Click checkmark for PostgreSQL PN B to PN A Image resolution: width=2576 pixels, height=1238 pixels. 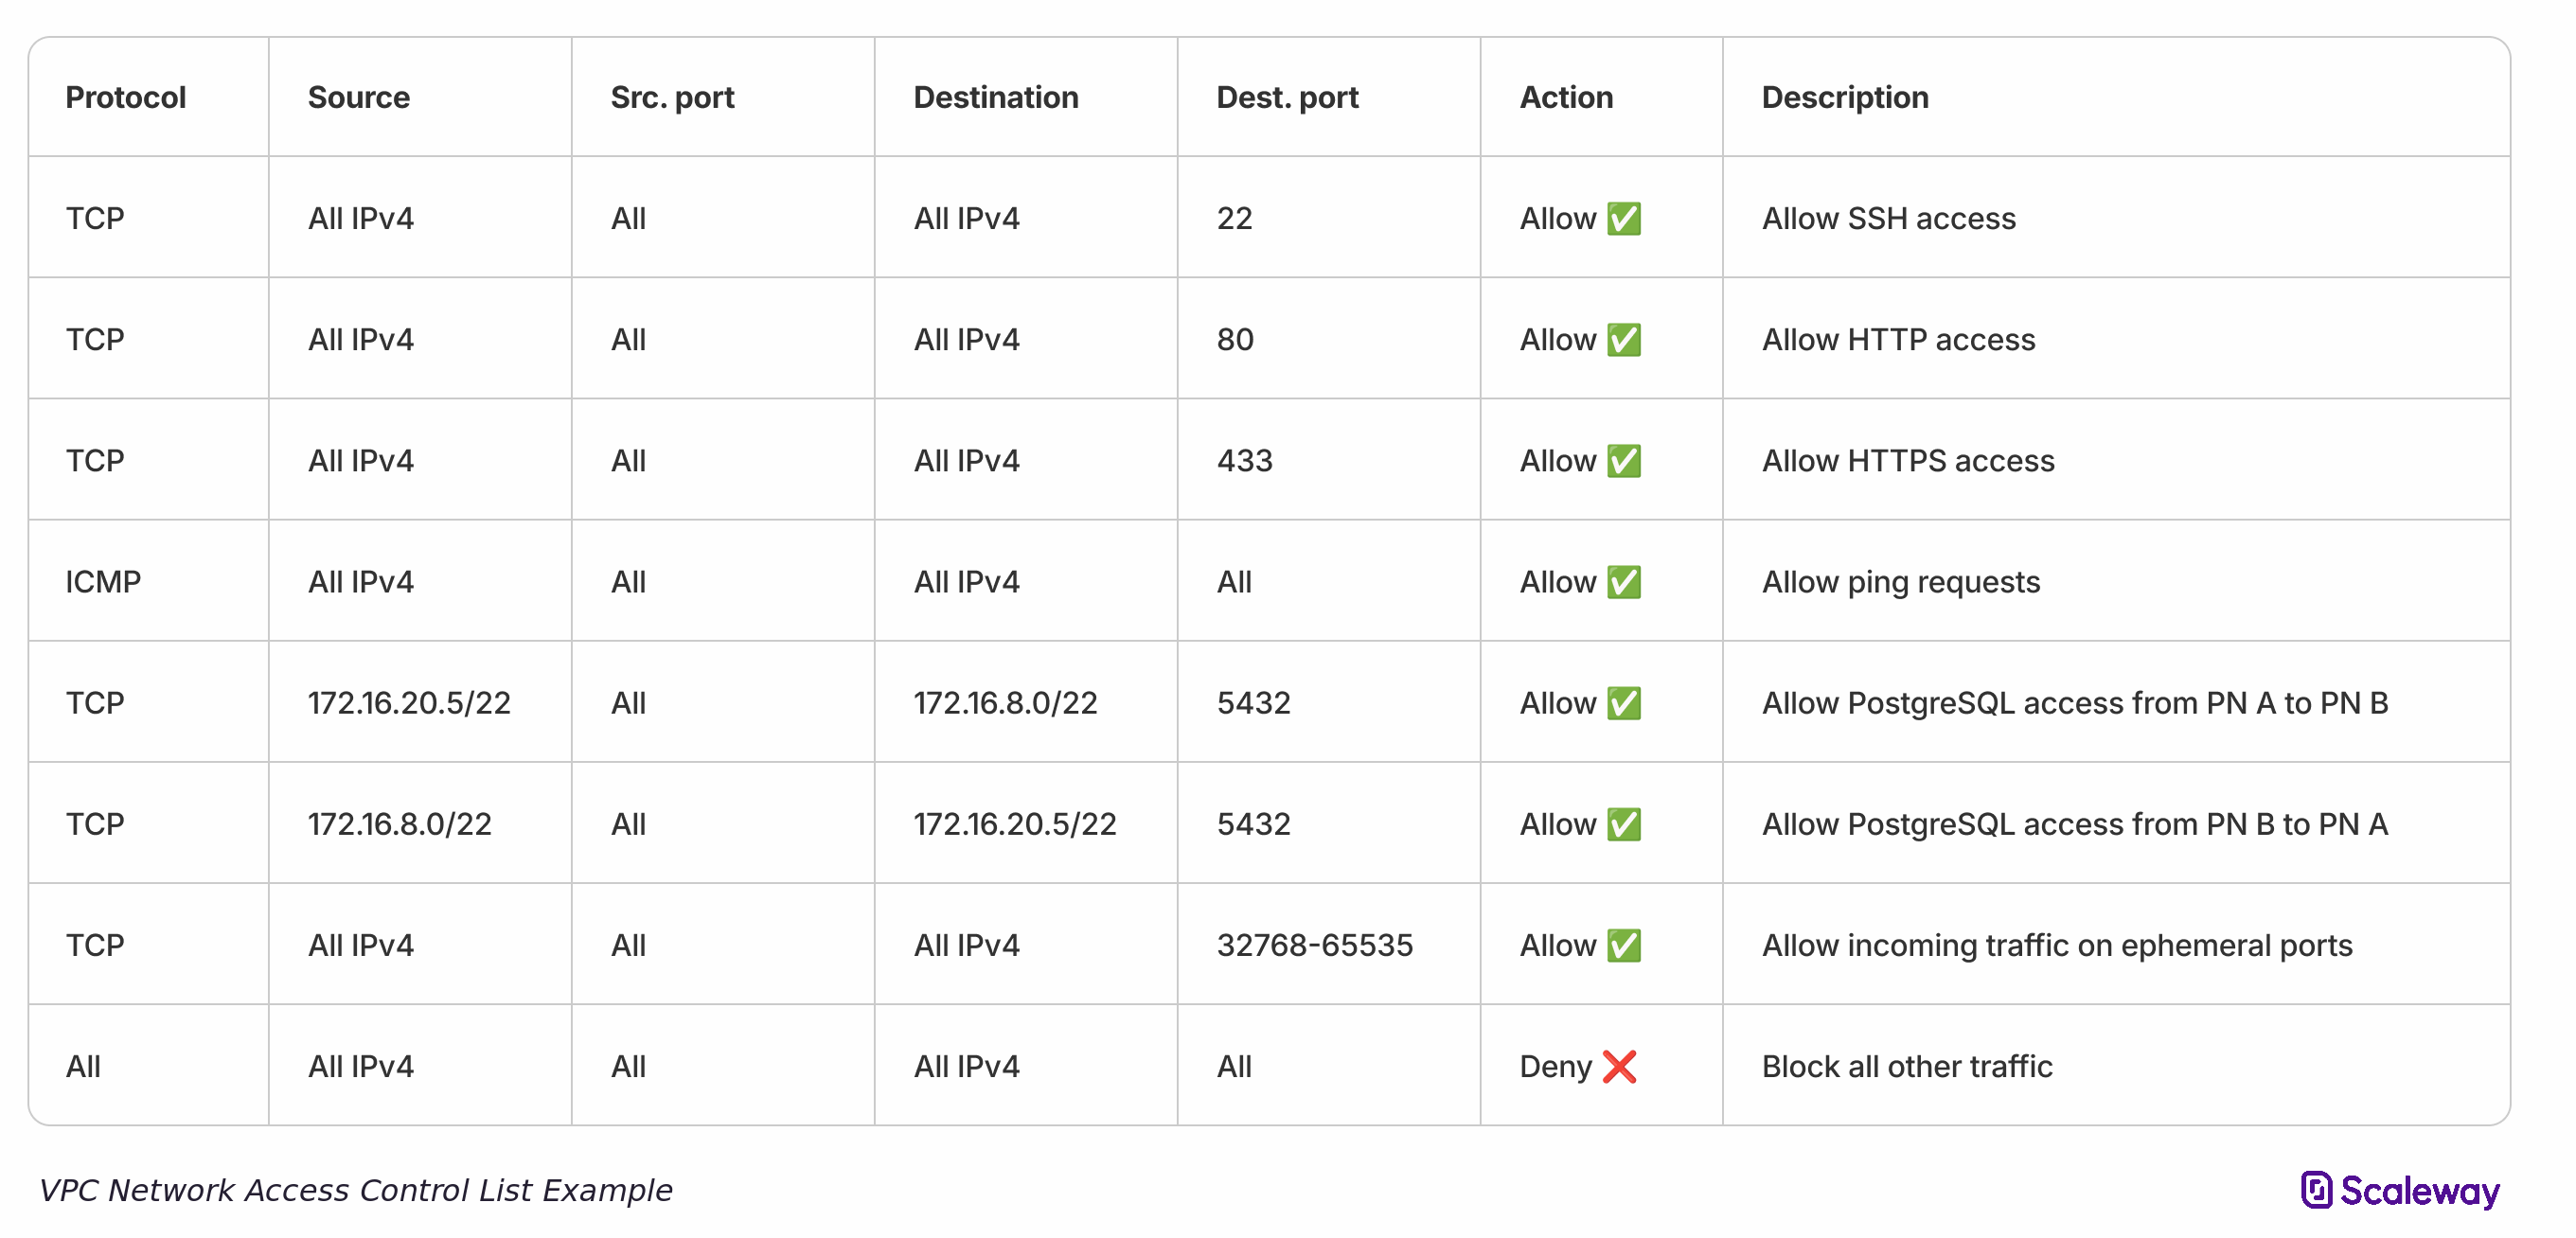1623,824
